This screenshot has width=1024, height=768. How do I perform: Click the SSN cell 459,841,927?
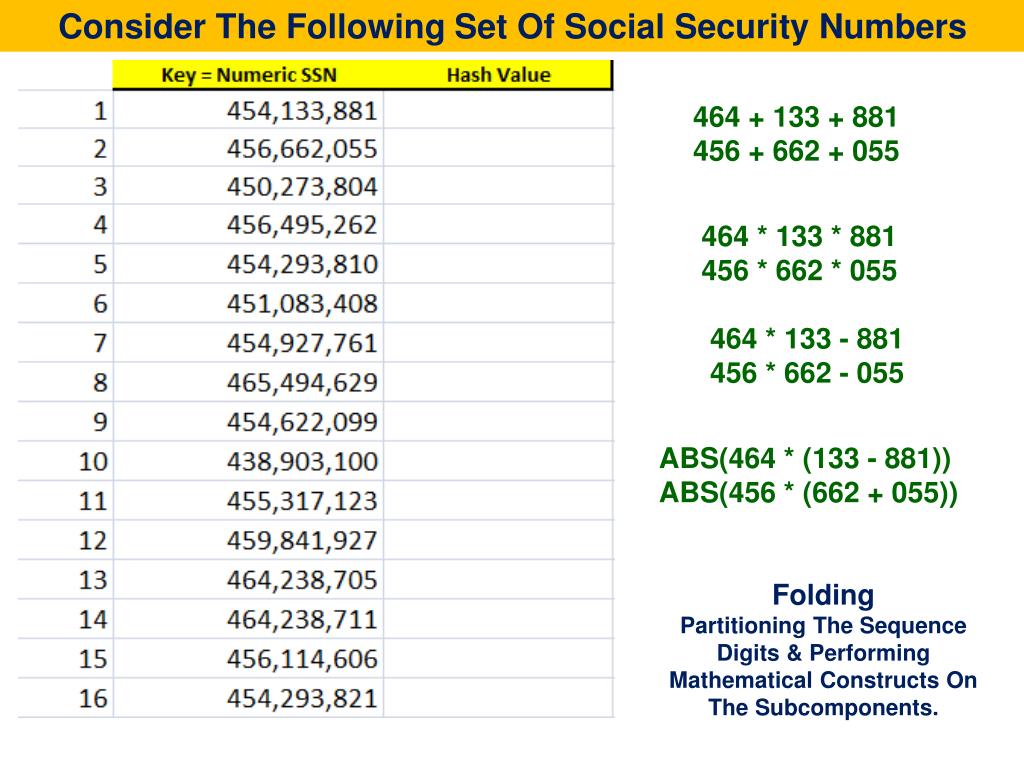coord(248,540)
